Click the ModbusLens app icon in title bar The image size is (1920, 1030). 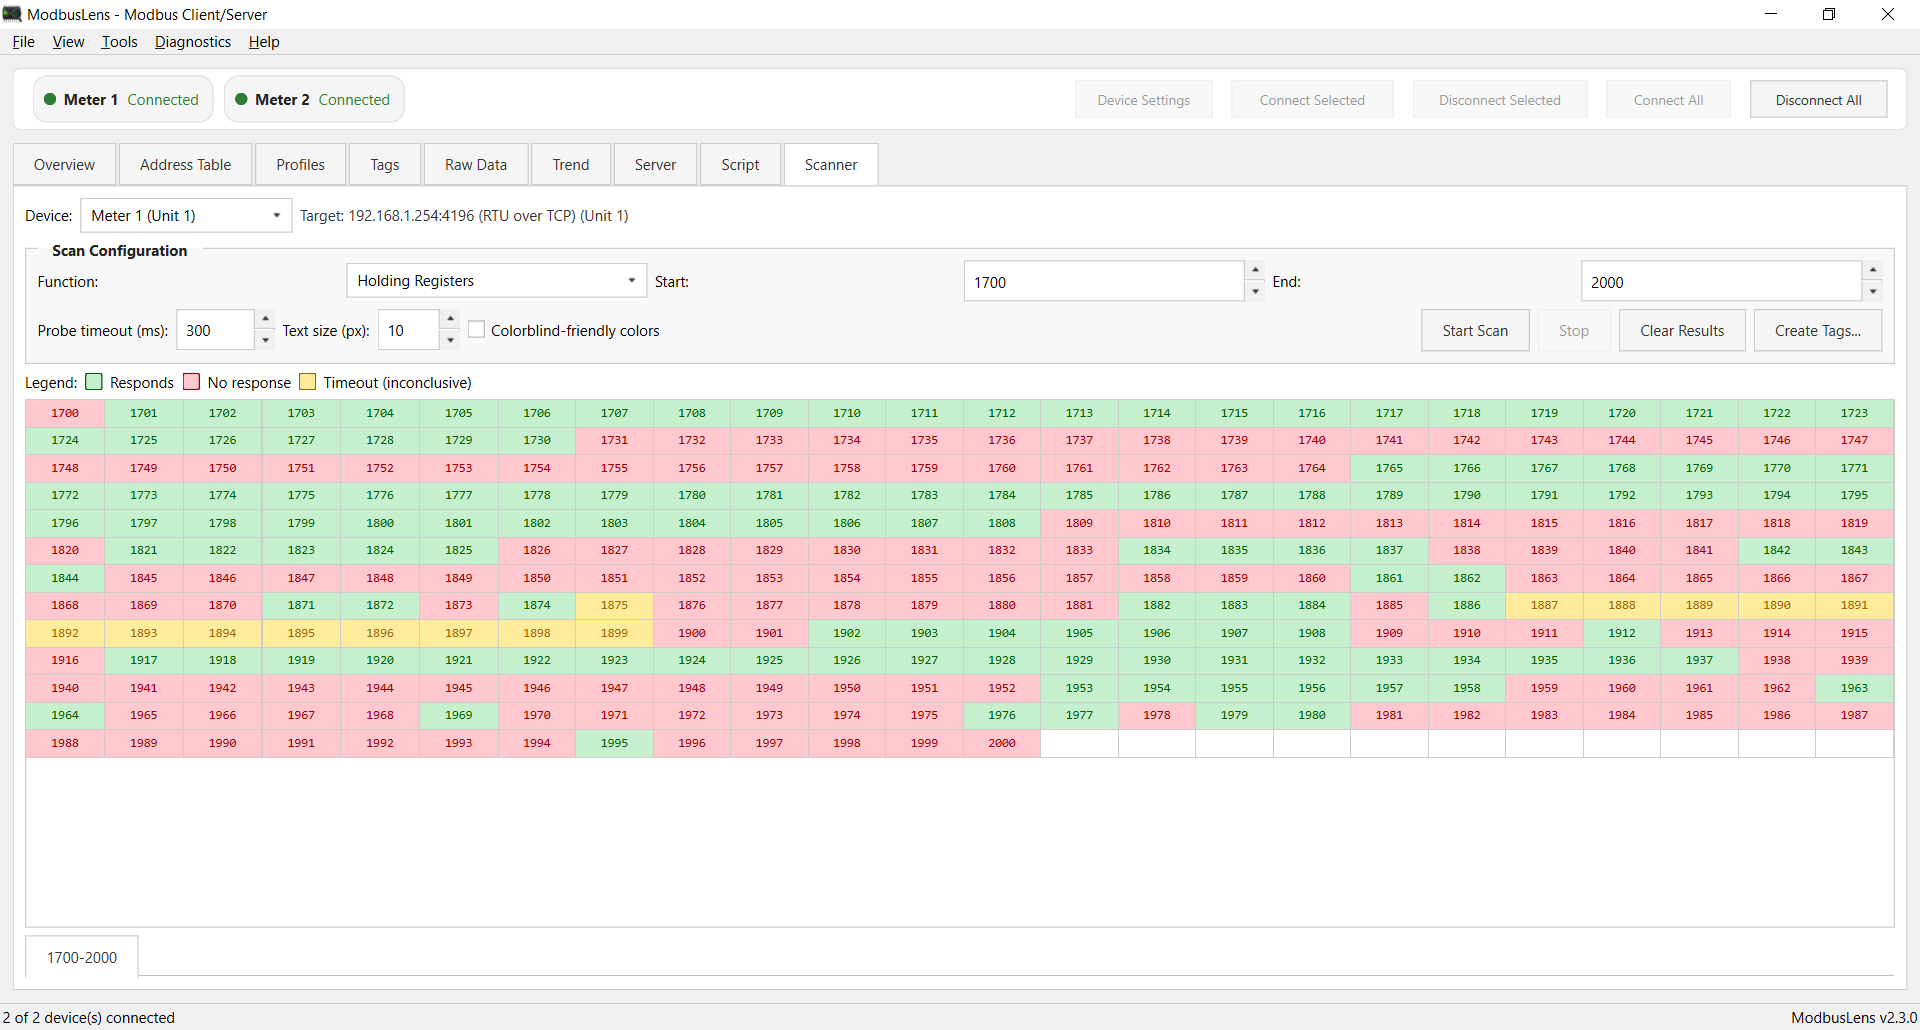[12, 14]
